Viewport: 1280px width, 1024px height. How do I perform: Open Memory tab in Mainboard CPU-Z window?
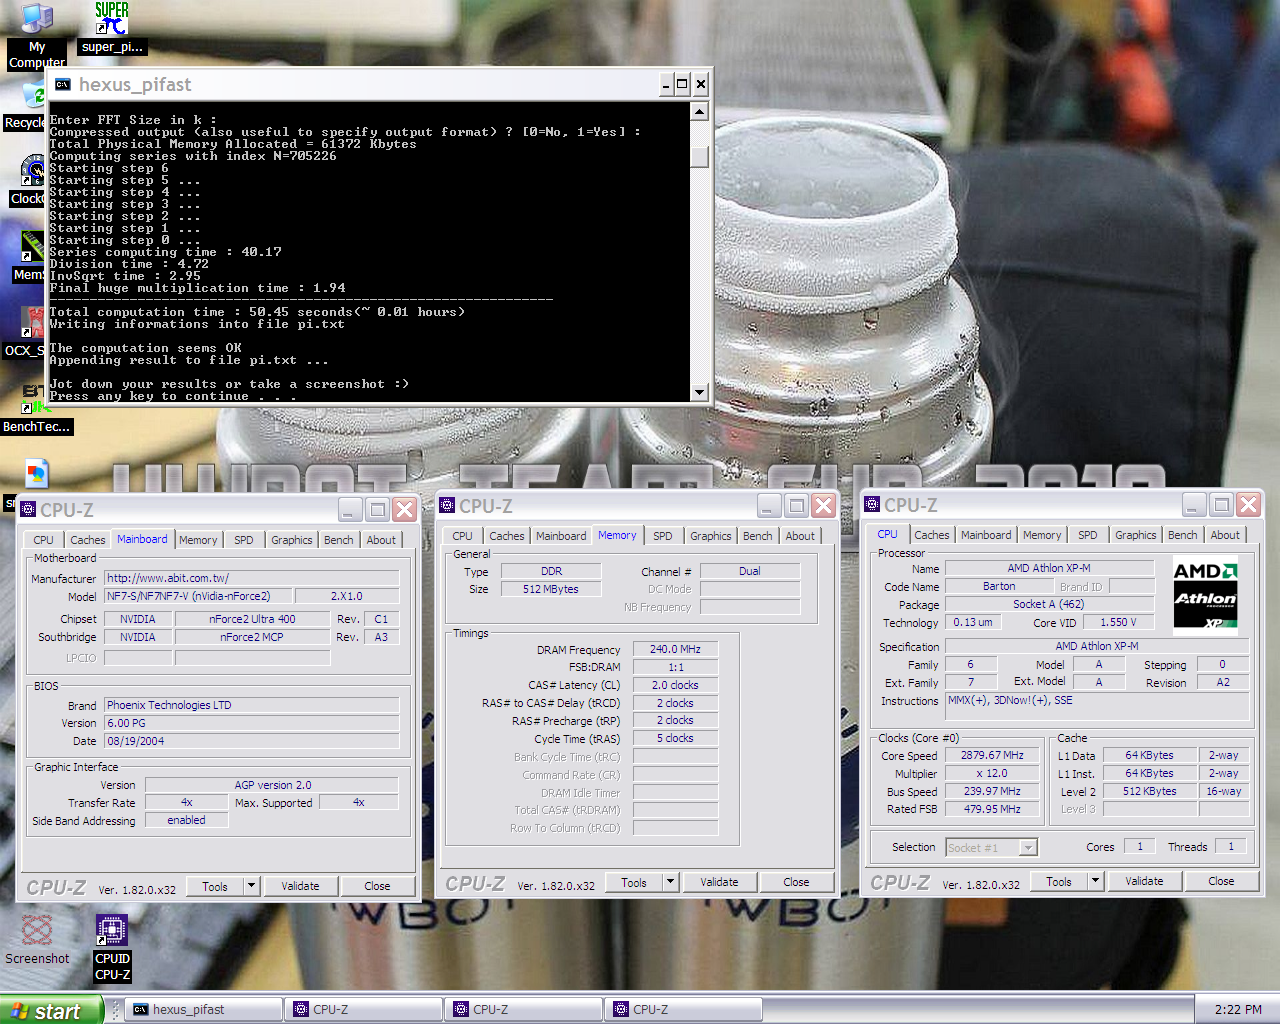pyautogui.click(x=198, y=540)
